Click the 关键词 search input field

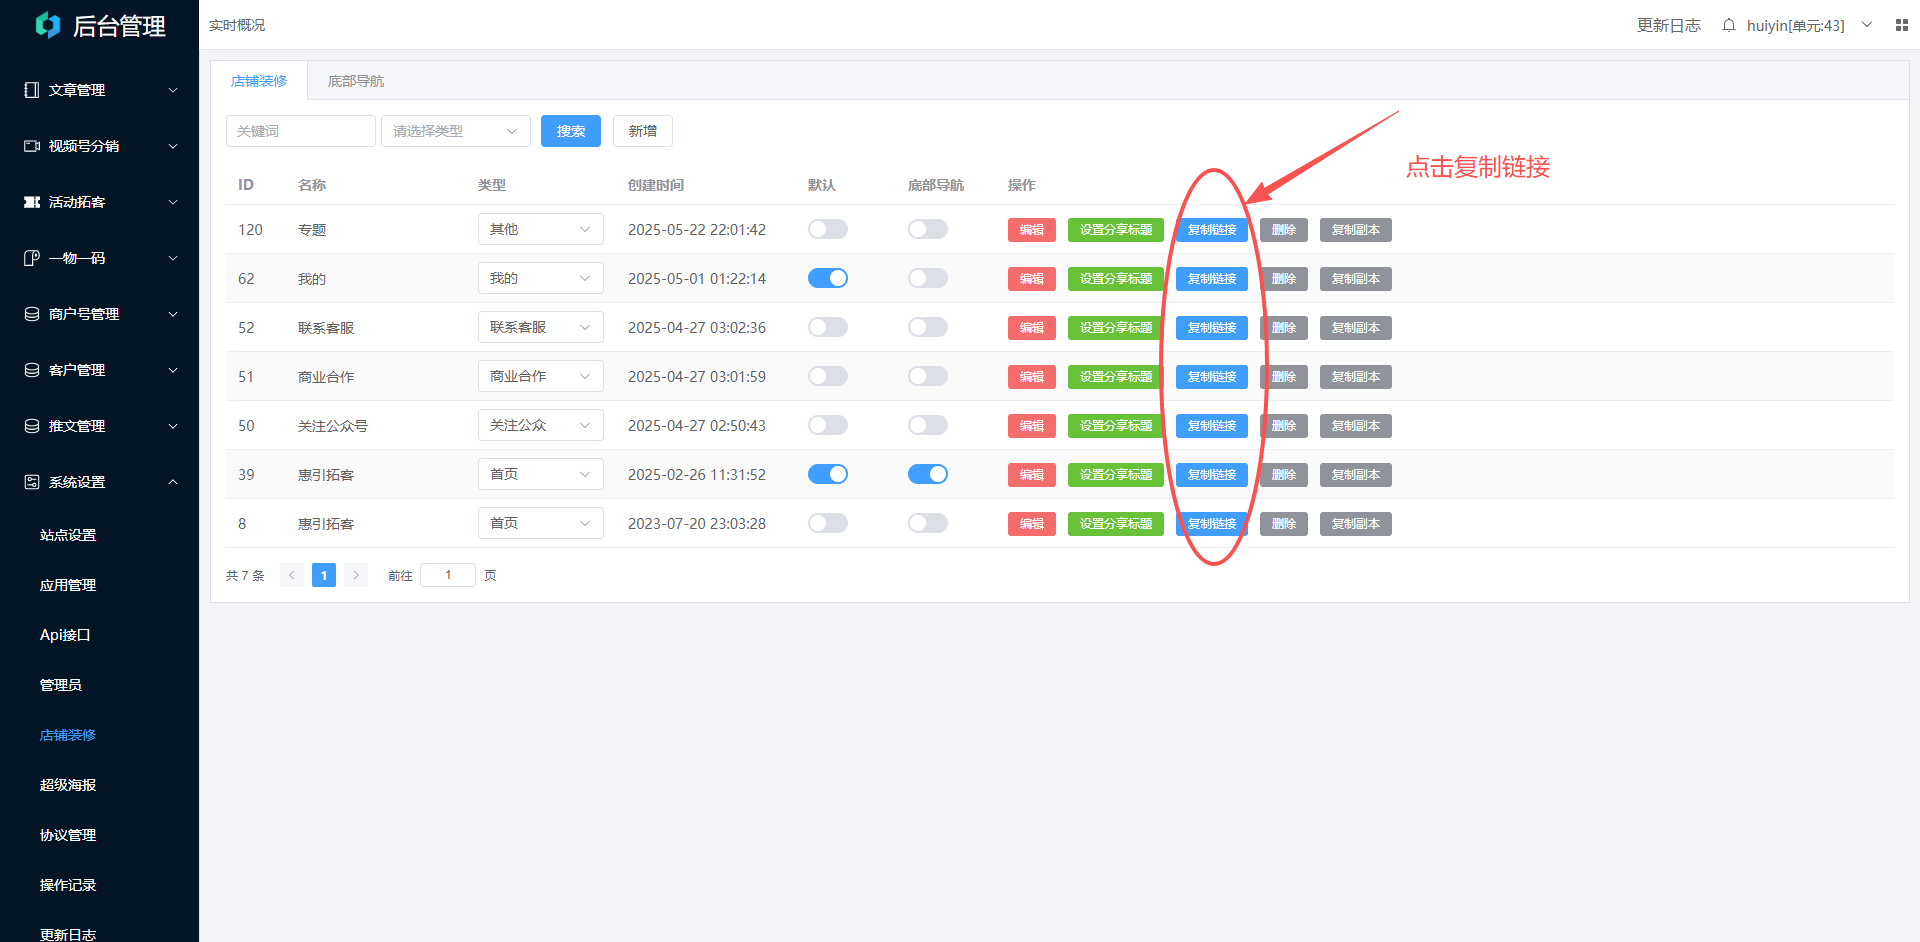(300, 131)
